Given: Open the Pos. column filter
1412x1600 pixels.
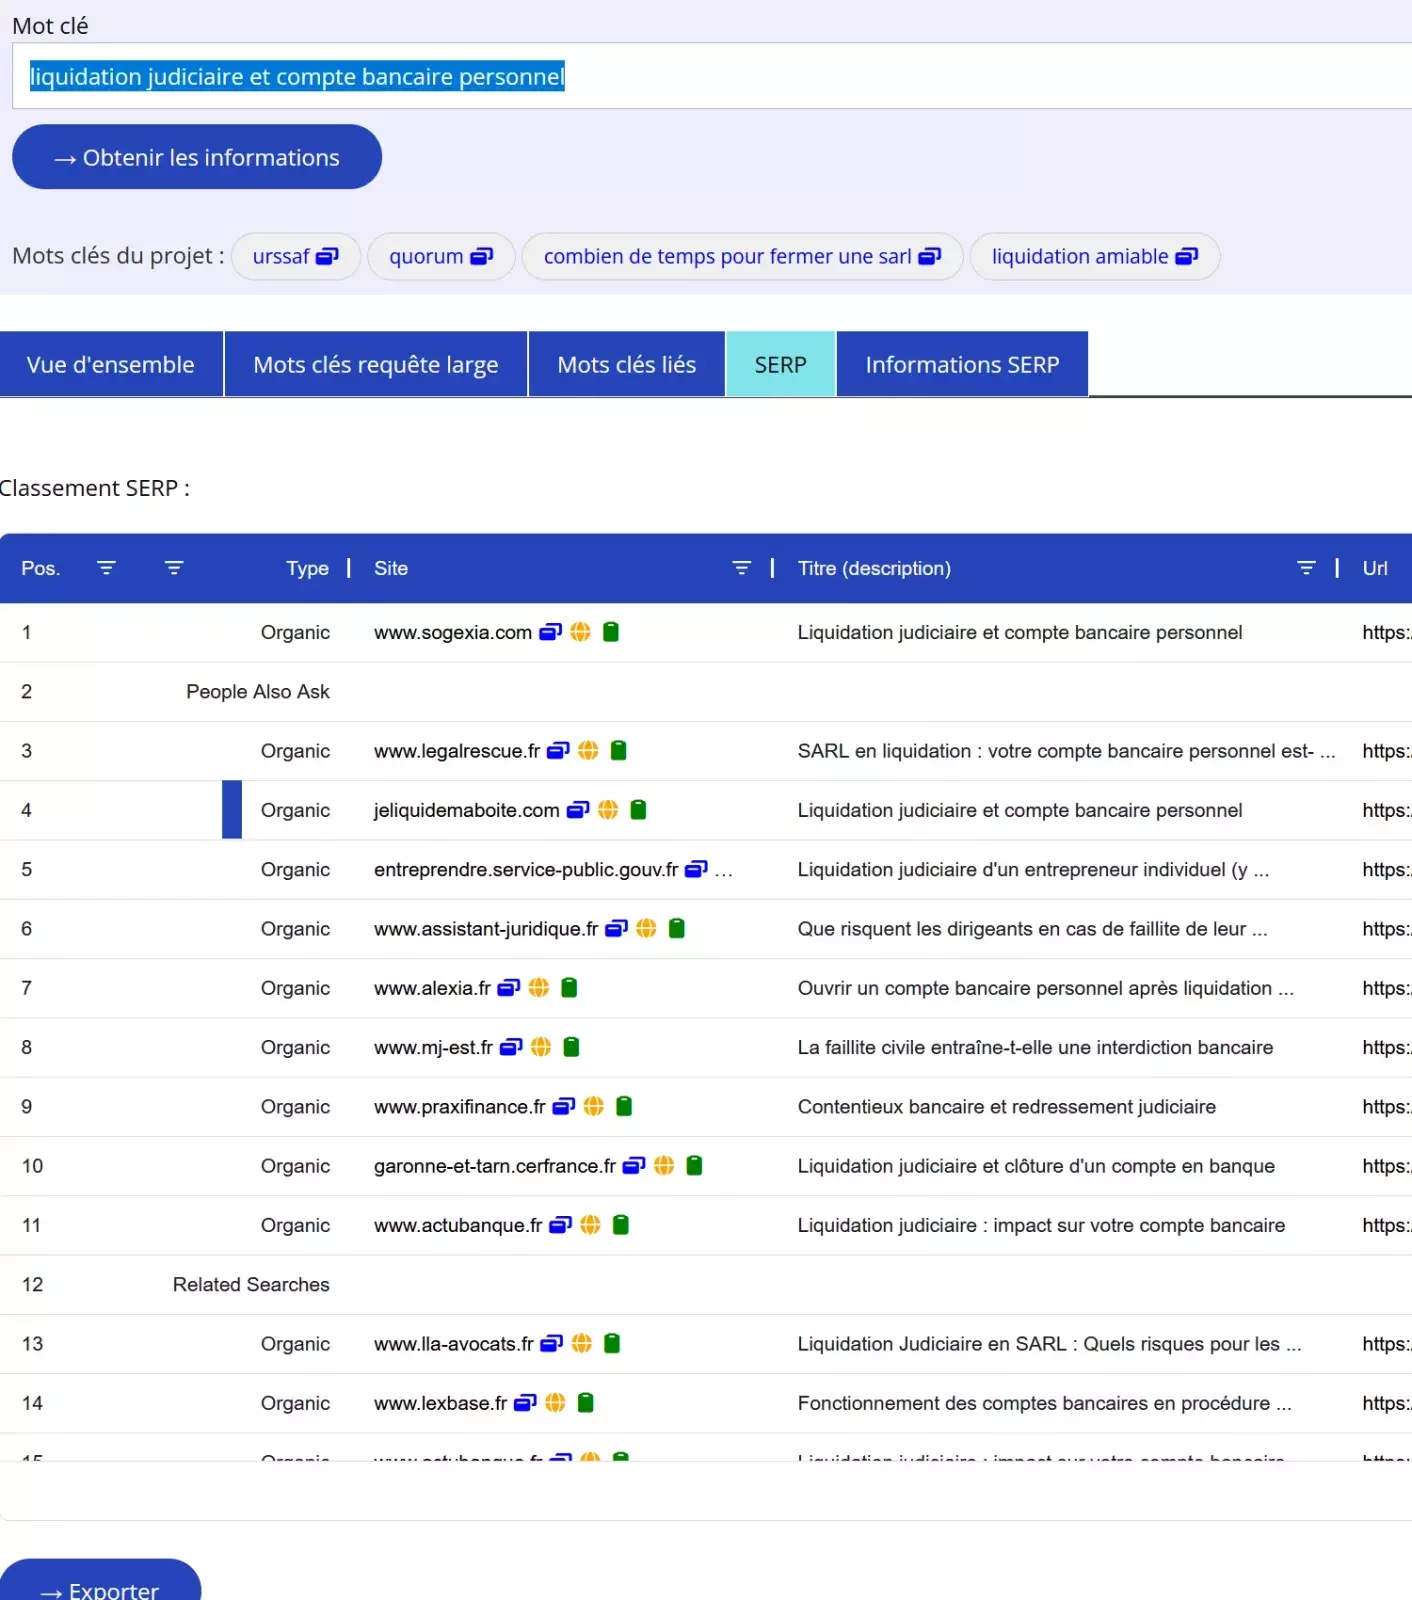Looking at the screenshot, I should pos(106,568).
